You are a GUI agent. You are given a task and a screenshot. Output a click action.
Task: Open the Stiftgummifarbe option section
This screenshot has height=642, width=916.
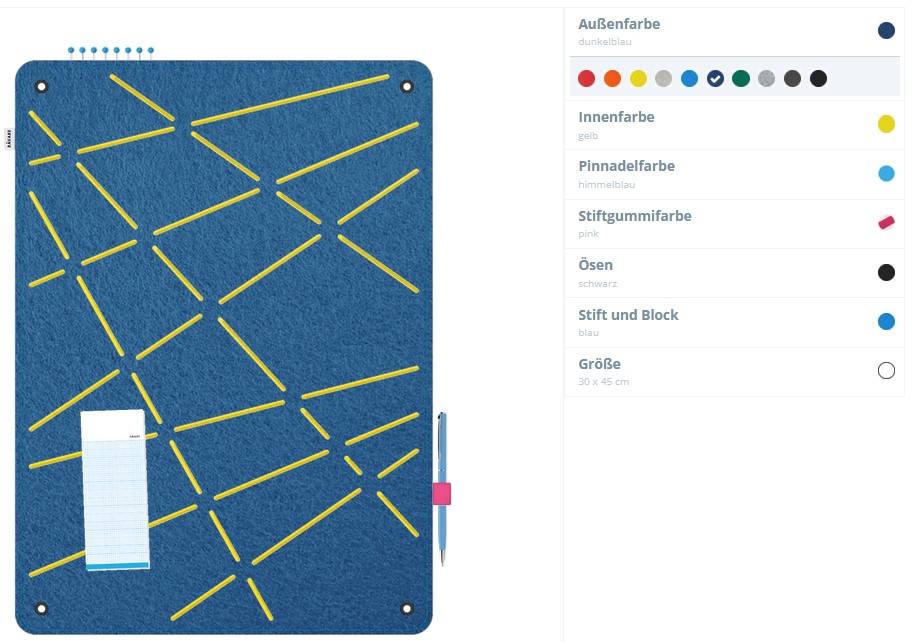[734, 224]
